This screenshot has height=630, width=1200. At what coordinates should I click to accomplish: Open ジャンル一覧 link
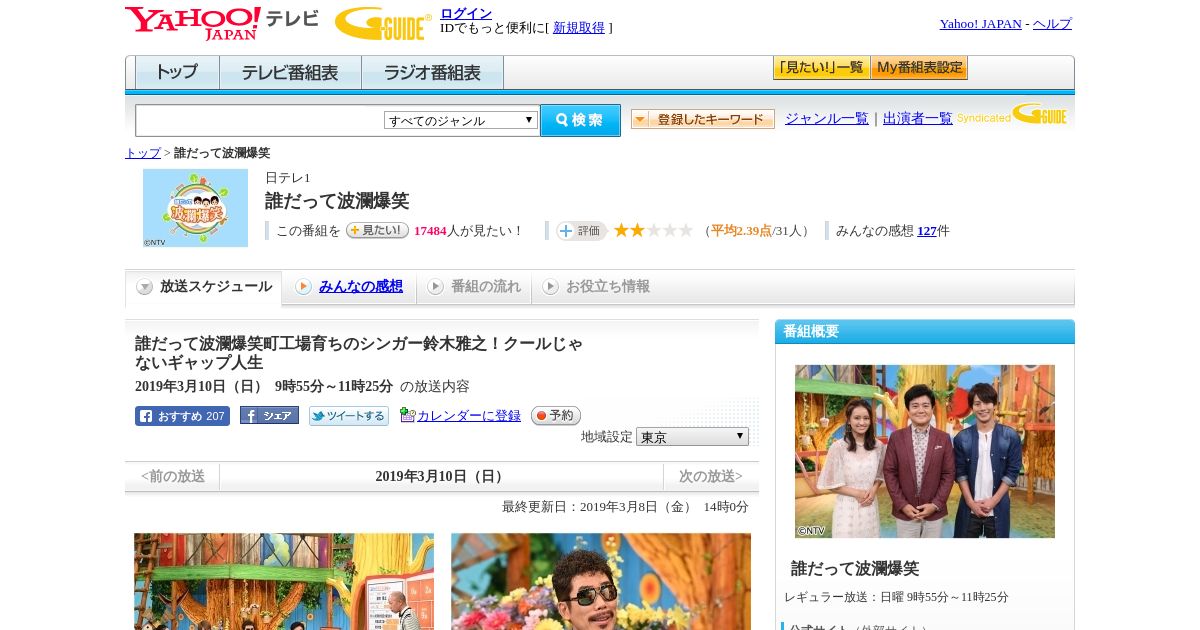coord(827,118)
